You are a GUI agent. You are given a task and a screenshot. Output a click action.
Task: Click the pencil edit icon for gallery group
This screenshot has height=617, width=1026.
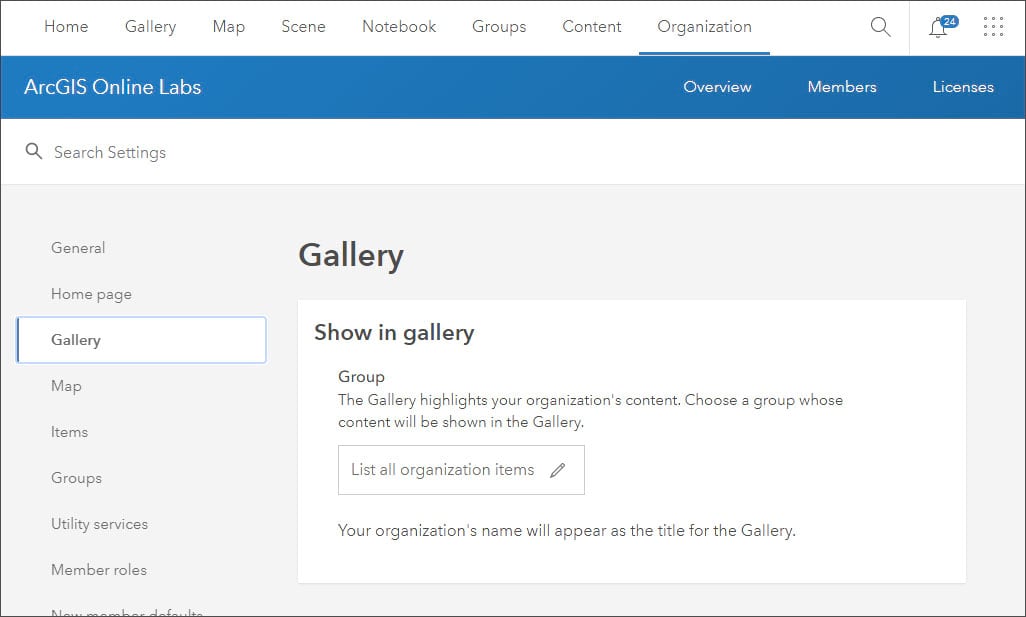click(558, 470)
